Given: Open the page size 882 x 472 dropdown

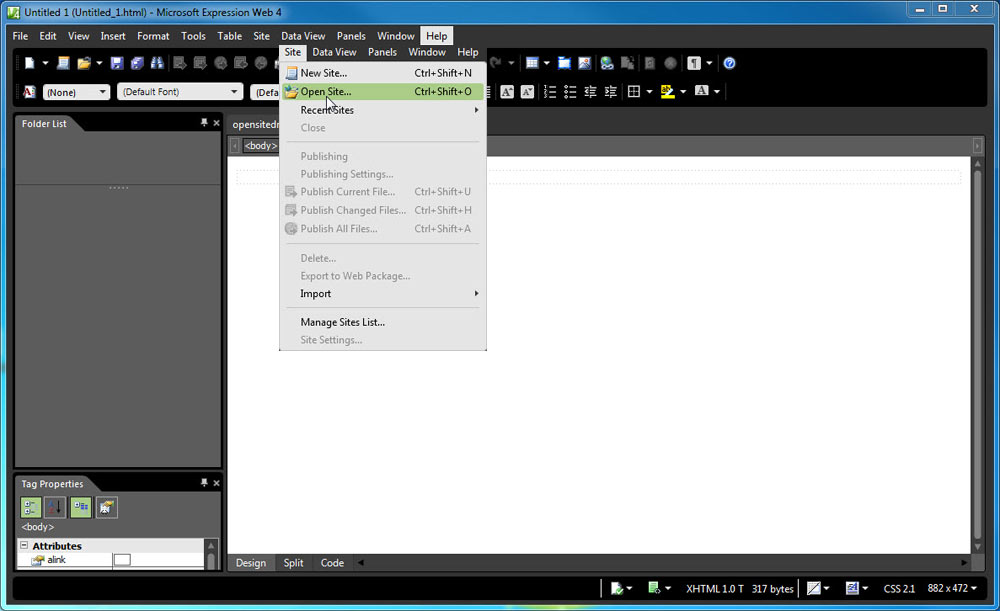Looking at the screenshot, I should [952, 588].
